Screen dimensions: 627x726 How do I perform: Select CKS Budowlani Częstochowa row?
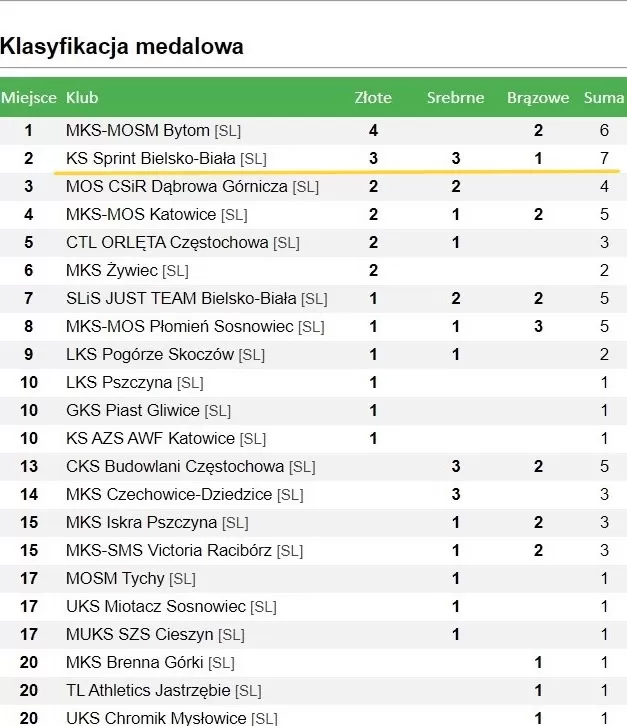tap(314, 467)
